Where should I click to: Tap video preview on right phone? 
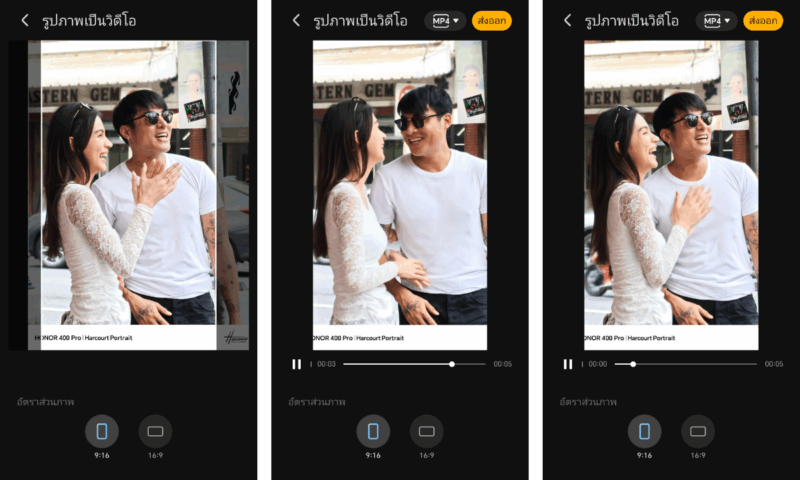(x=671, y=195)
